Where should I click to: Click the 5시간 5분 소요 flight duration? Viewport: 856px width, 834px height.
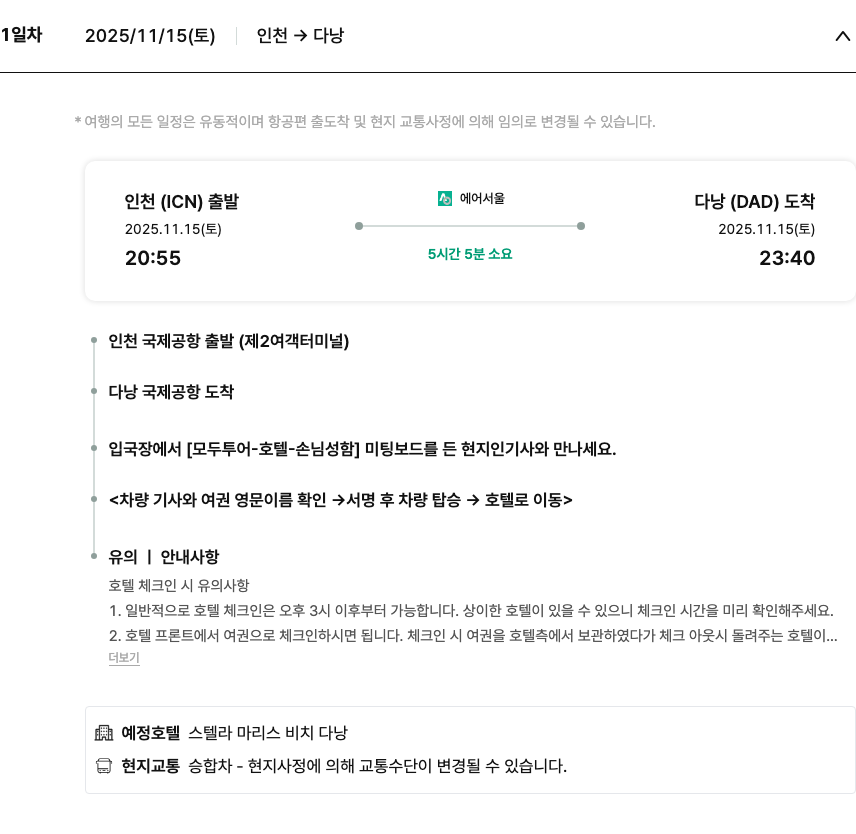(x=470, y=254)
